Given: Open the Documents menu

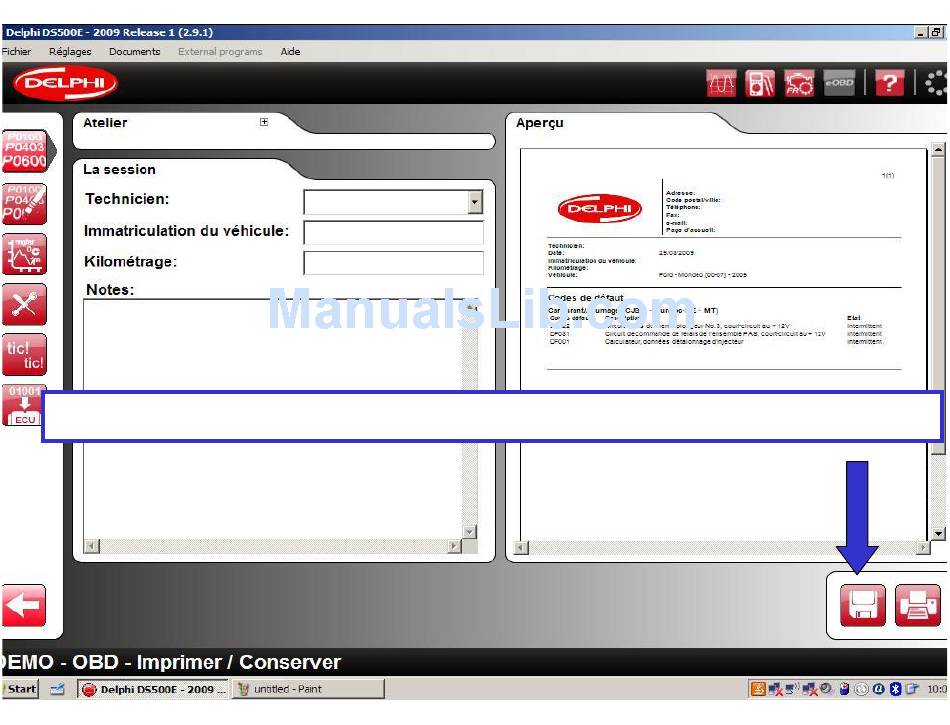Looking at the screenshot, I should point(135,51).
